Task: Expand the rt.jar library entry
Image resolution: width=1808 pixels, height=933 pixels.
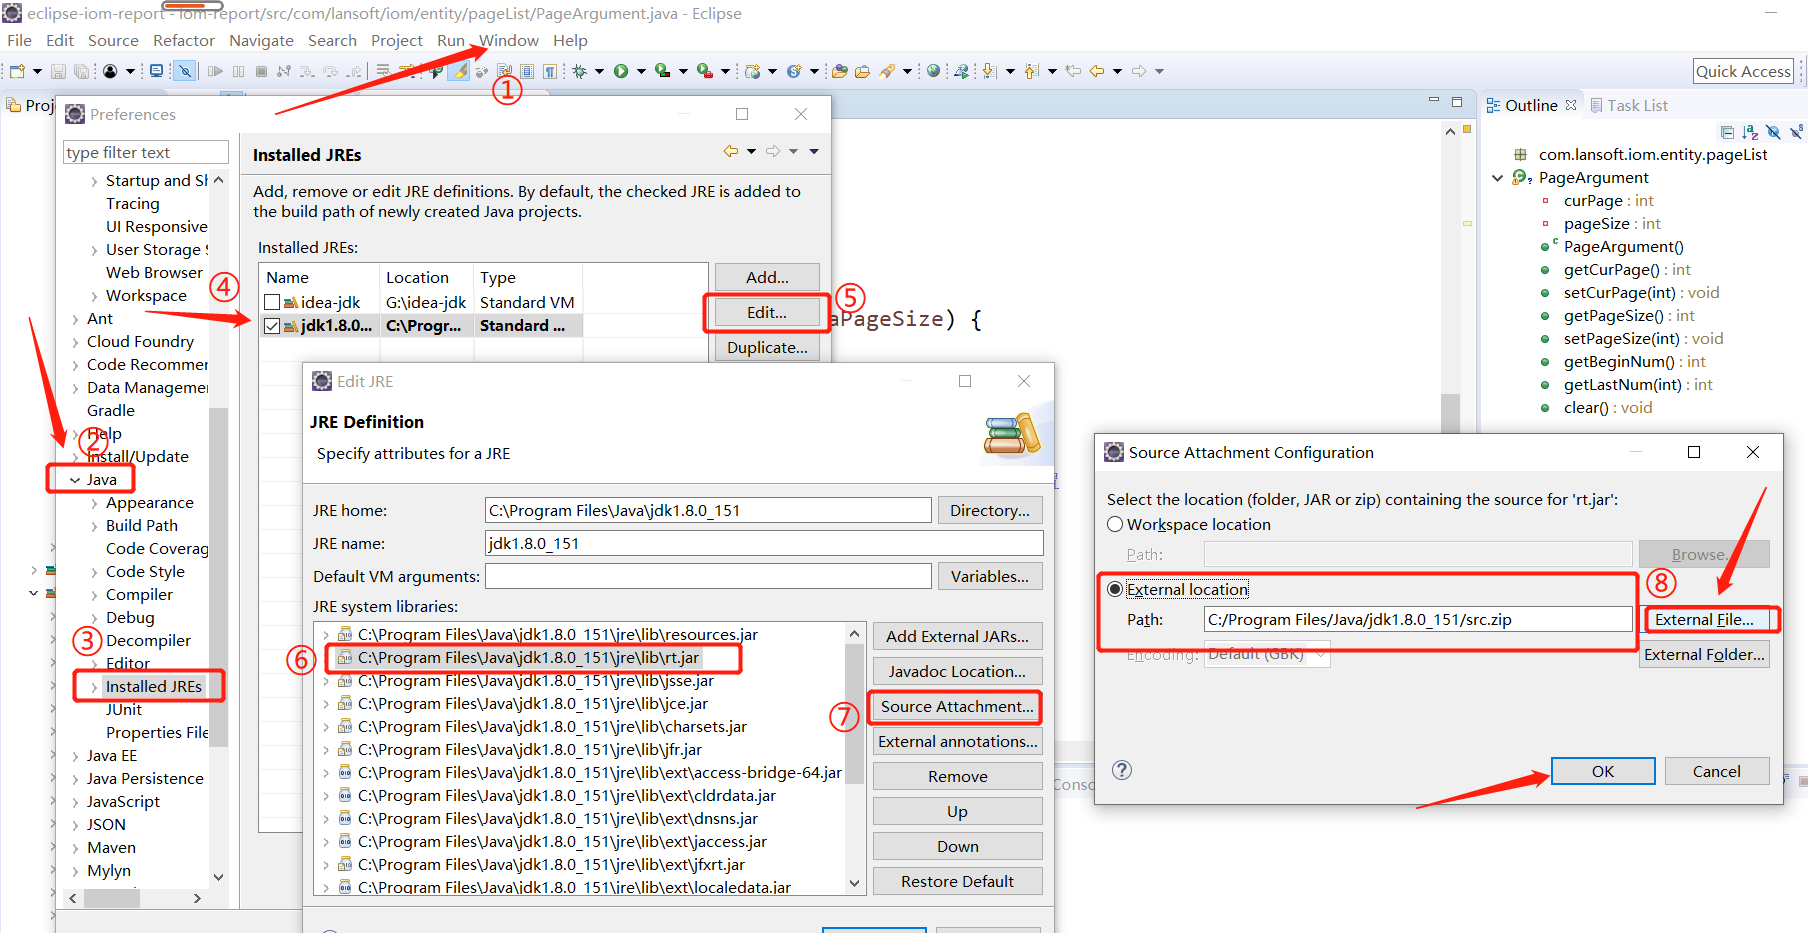Action: [326, 658]
